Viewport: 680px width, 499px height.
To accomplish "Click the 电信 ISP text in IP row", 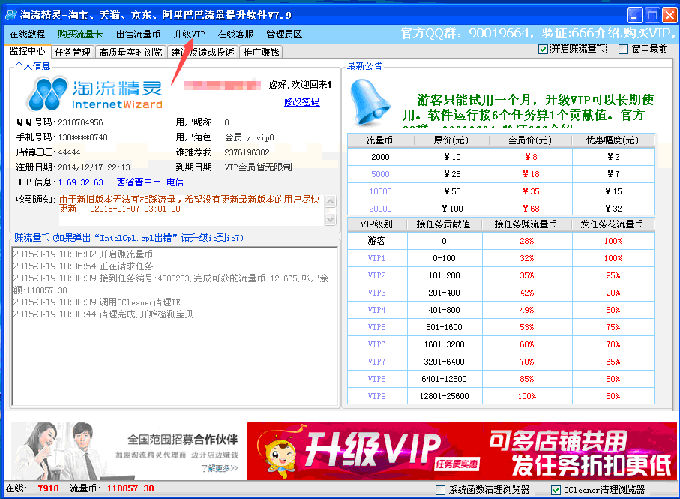I will click(x=175, y=182).
